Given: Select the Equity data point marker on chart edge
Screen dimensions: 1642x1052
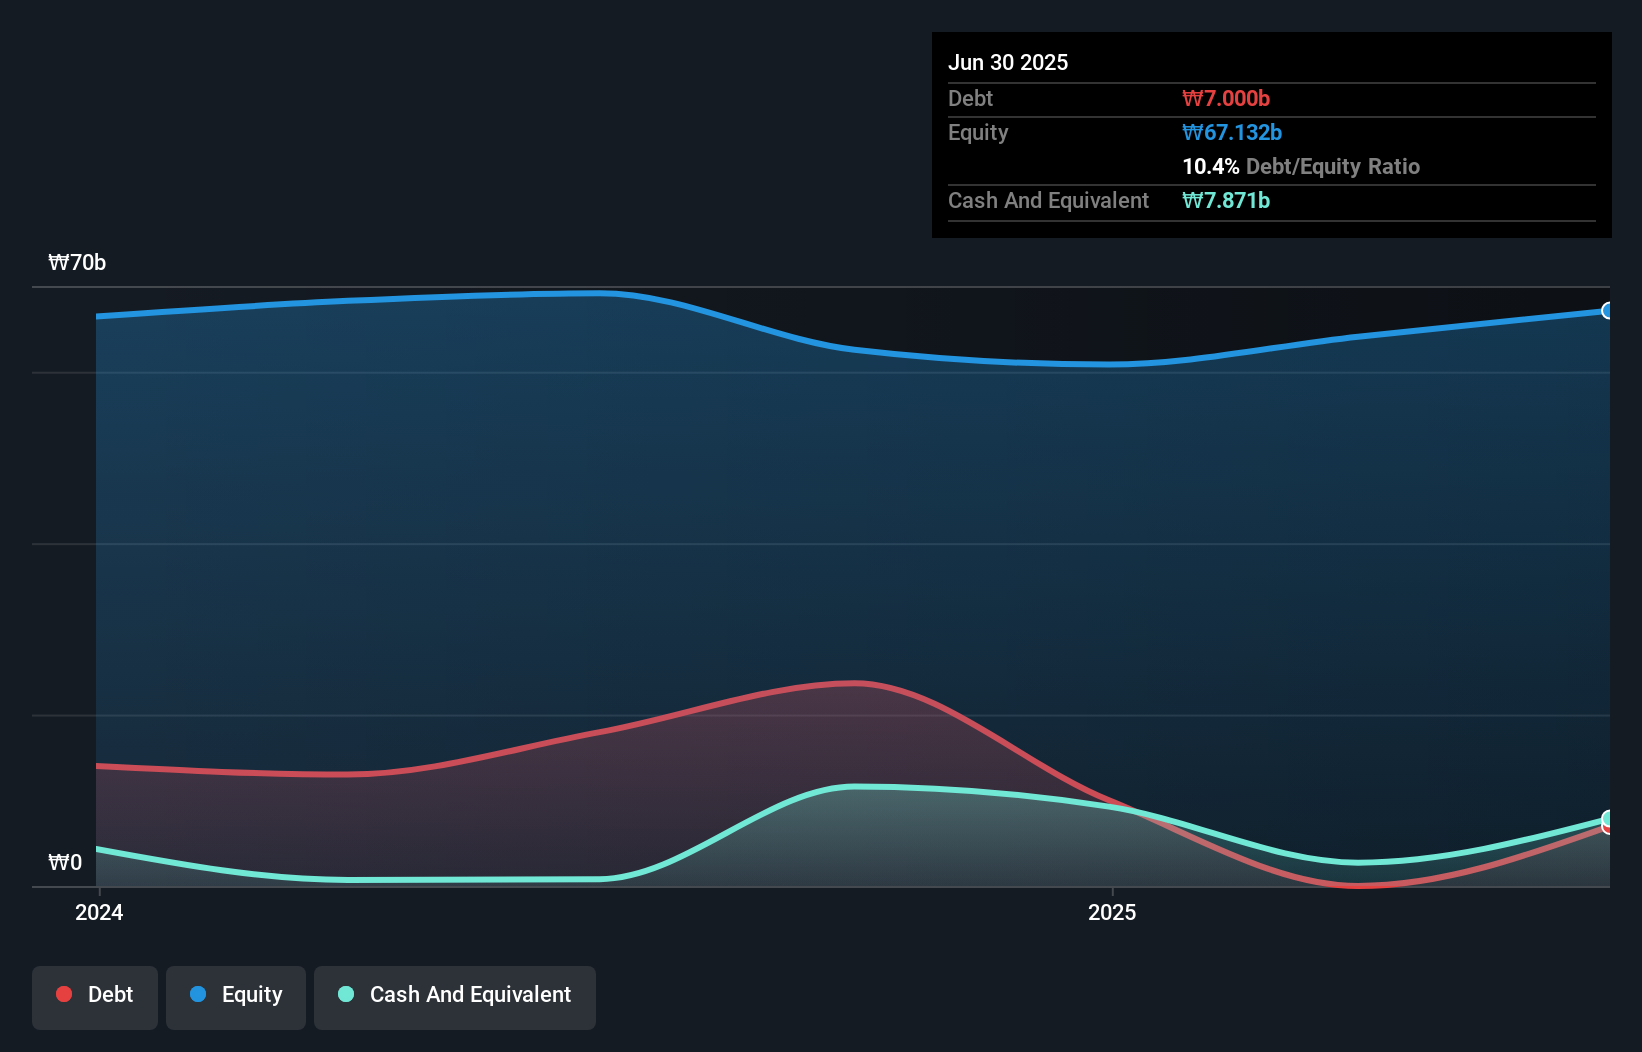Looking at the screenshot, I should click(1607, 312).
